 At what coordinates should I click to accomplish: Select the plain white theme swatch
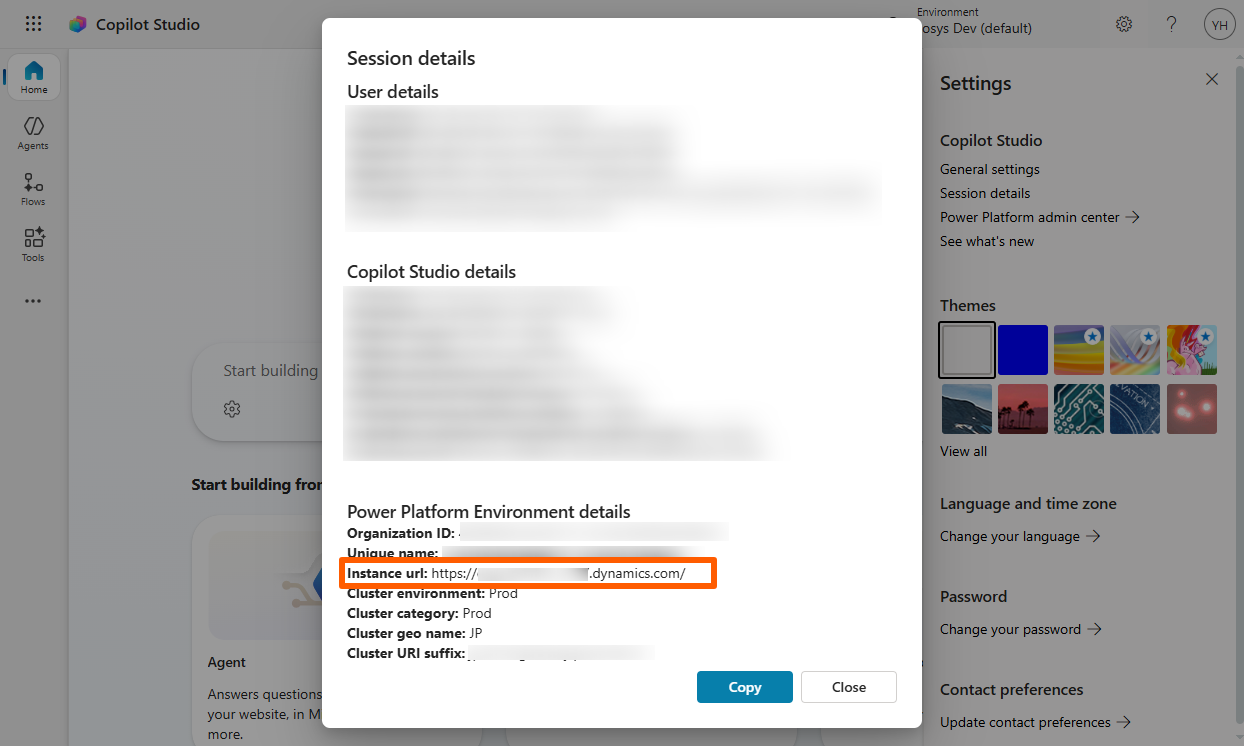click(x=967, y=349)
